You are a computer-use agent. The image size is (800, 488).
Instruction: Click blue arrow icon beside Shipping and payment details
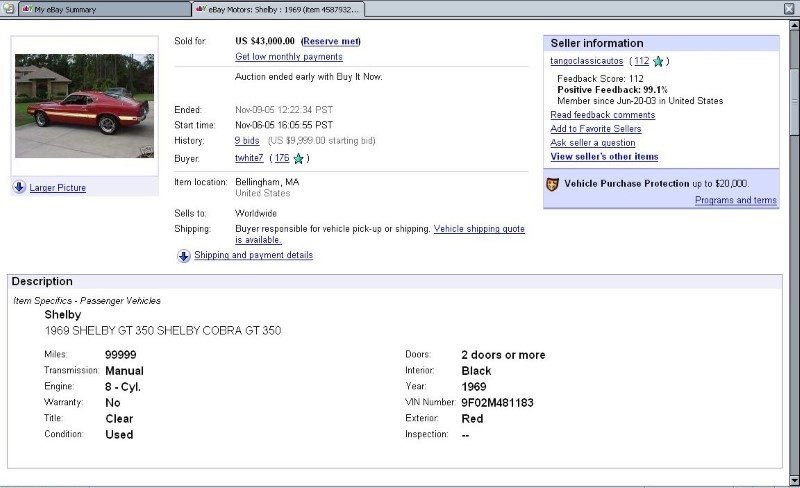click(184, 256)
